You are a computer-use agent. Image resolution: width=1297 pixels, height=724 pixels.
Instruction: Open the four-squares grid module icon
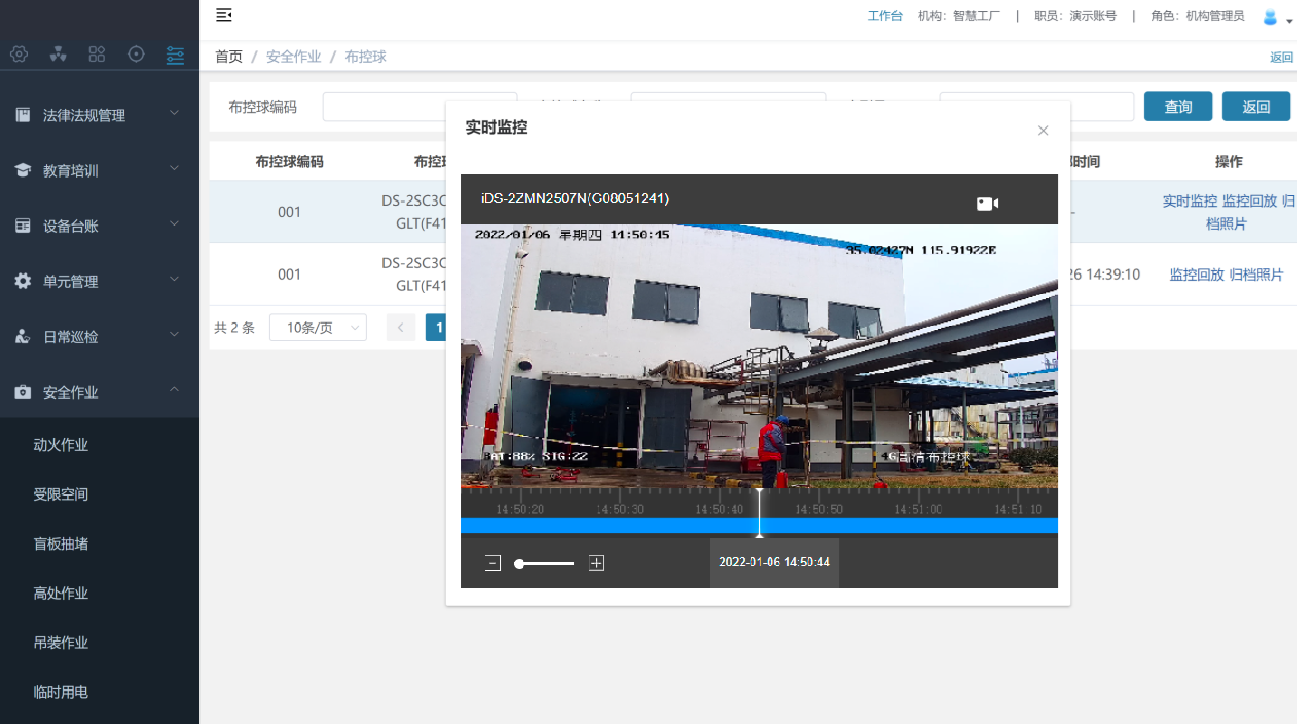(x=97, y=54)
